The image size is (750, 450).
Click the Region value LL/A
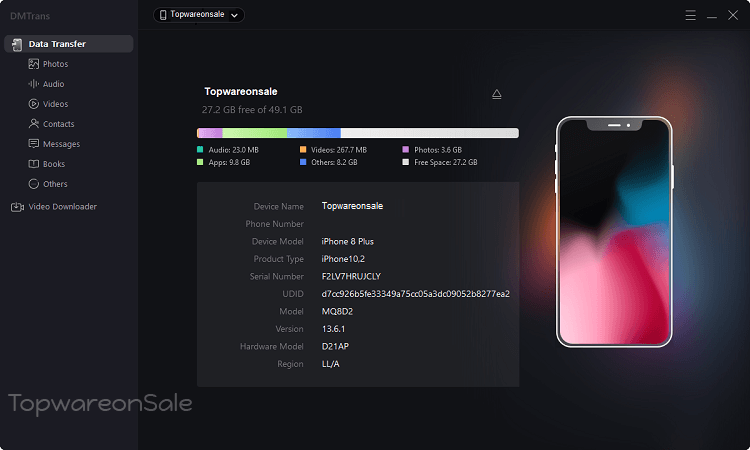coord(331,364)
